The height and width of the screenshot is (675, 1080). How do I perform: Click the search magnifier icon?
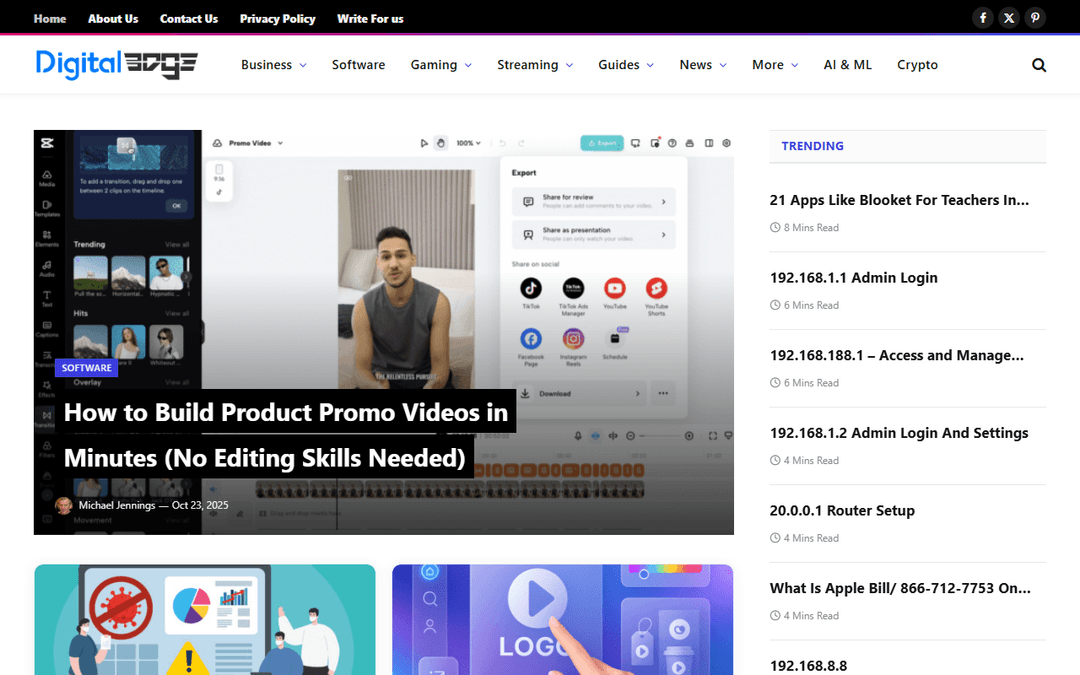(1039, 65)
